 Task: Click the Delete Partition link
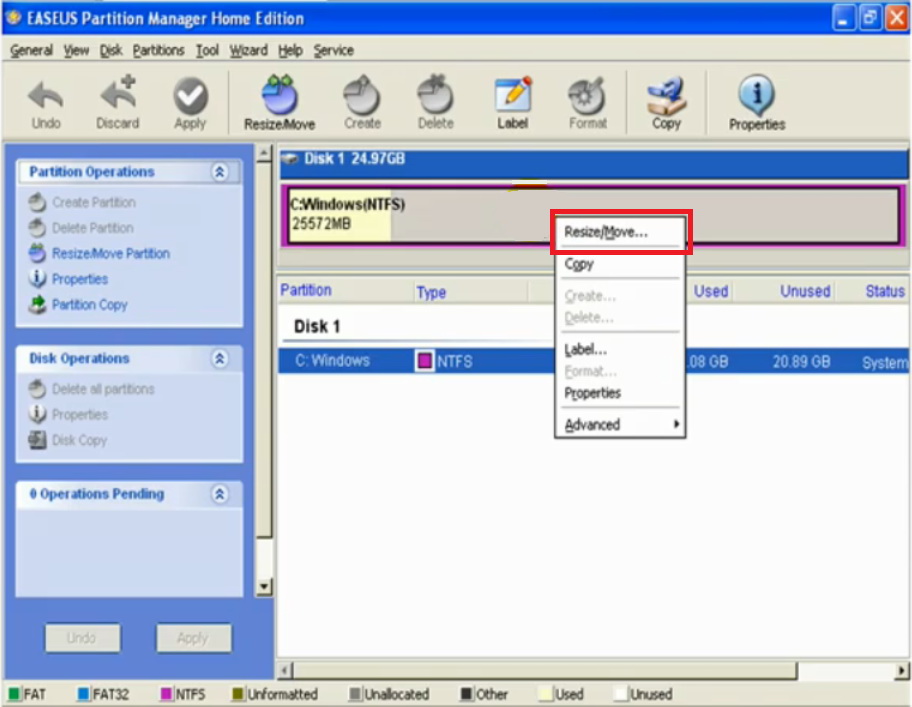92,228
